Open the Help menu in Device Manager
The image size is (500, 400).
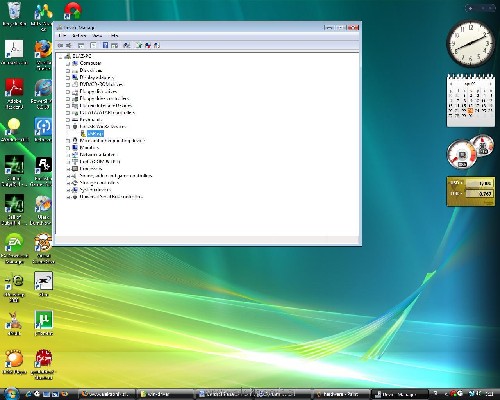point(114,35)
